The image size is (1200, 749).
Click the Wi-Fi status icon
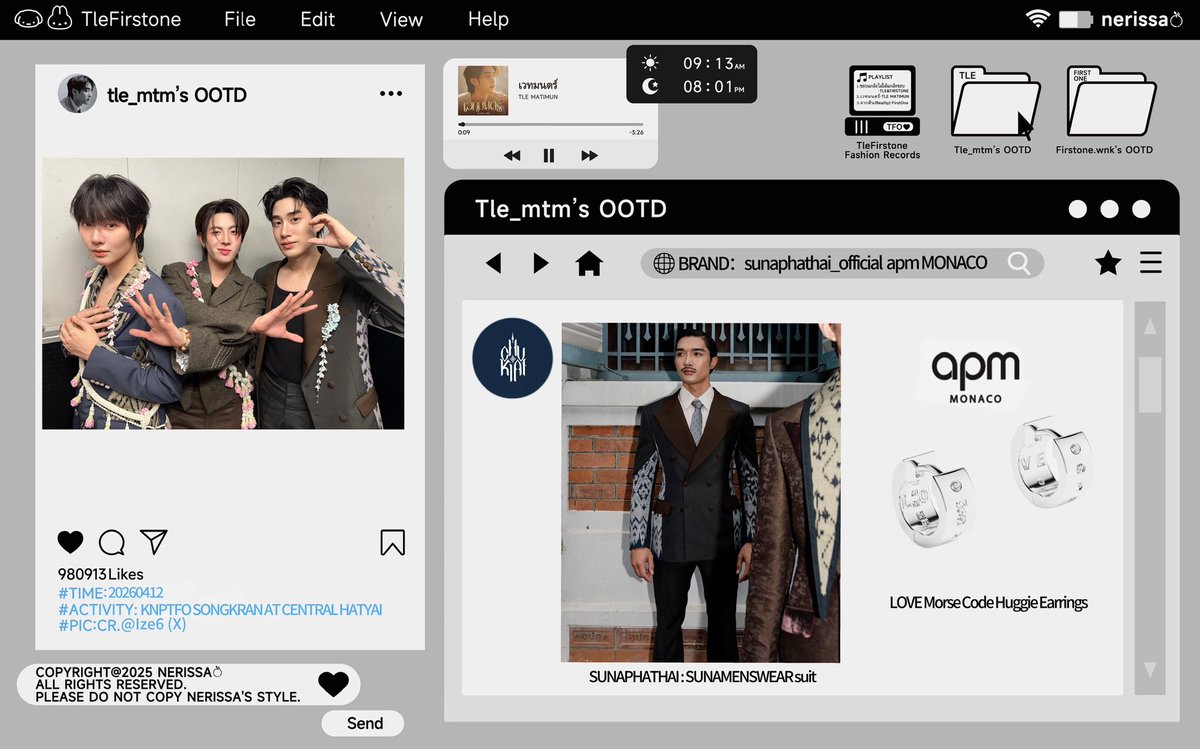(1037, 19)
